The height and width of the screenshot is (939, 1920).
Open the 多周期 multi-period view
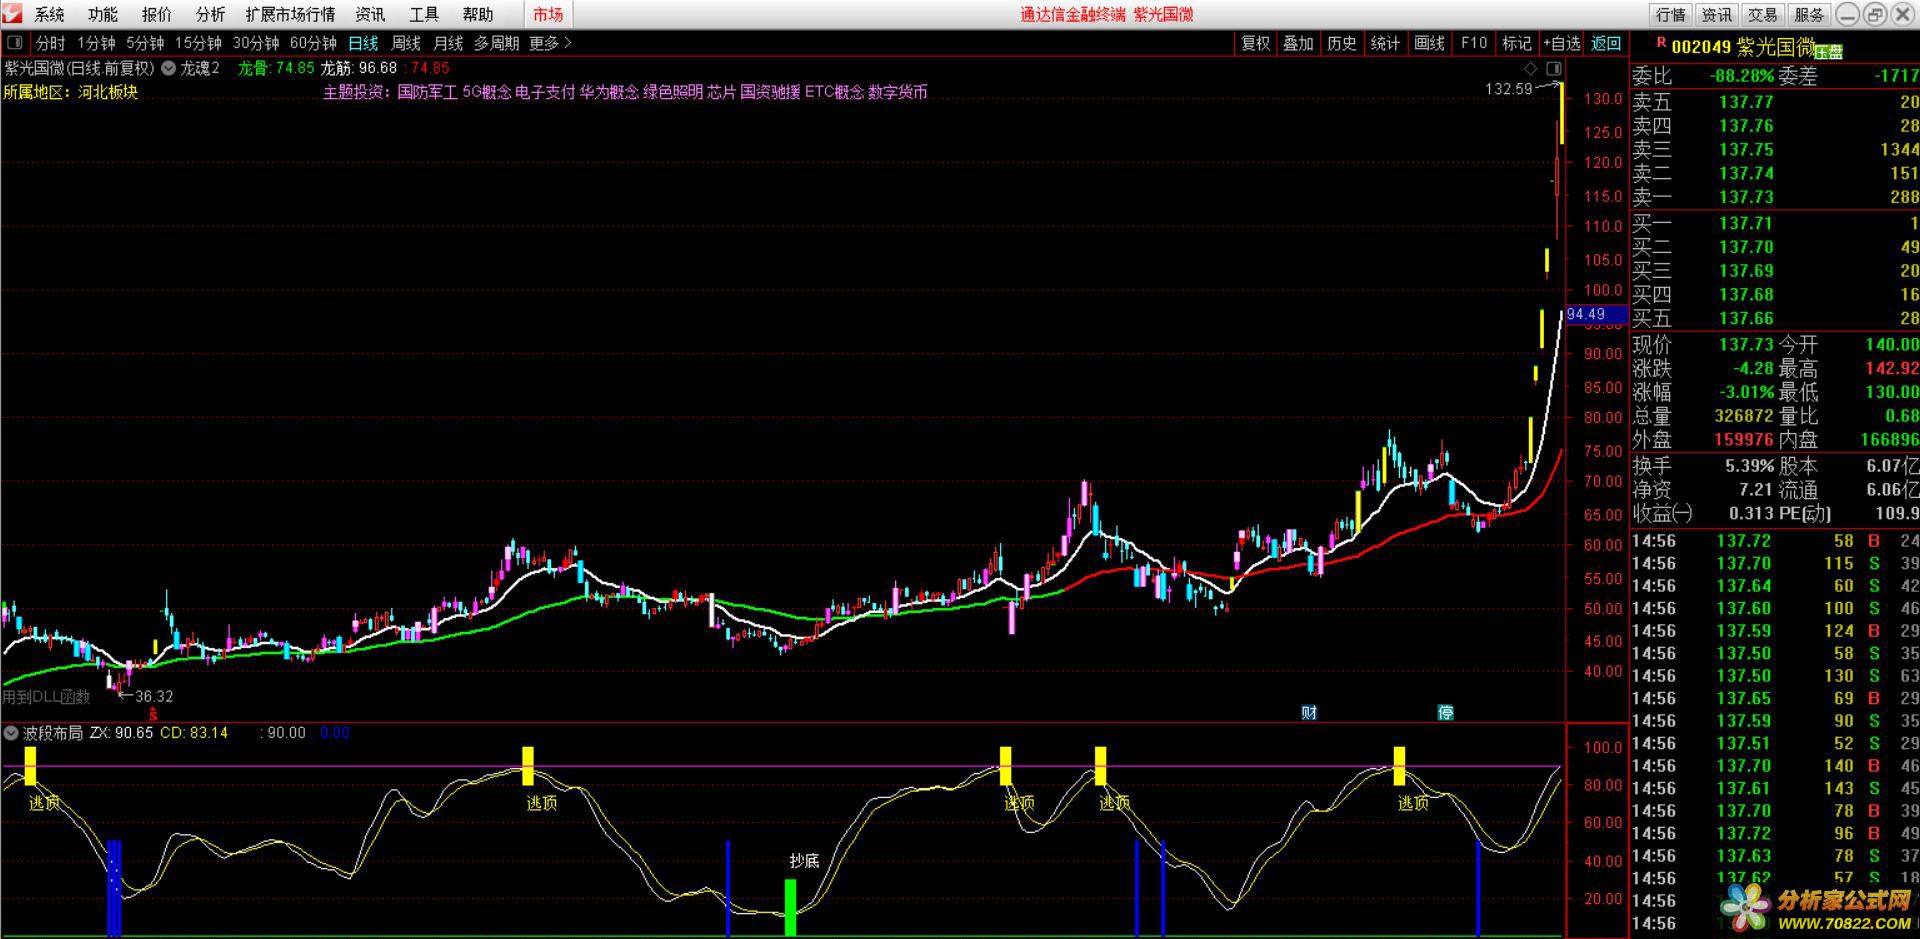click(x=496, y=43)
